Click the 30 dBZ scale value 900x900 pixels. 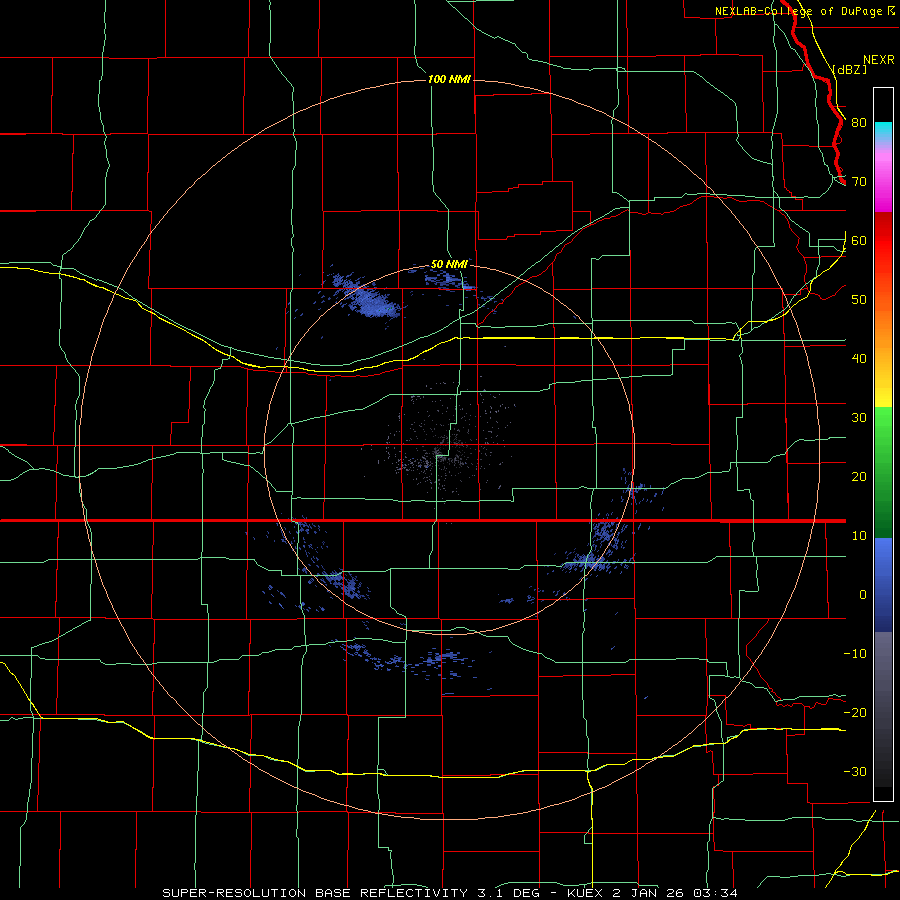859,418
